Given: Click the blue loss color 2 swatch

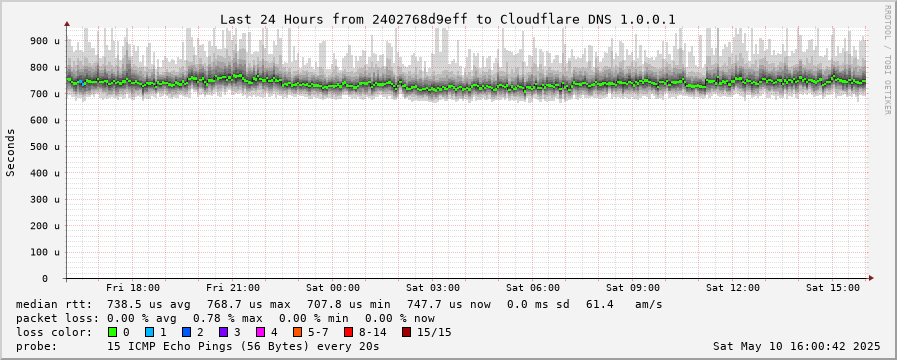Looking at the screenshot, I should (186, 332).
